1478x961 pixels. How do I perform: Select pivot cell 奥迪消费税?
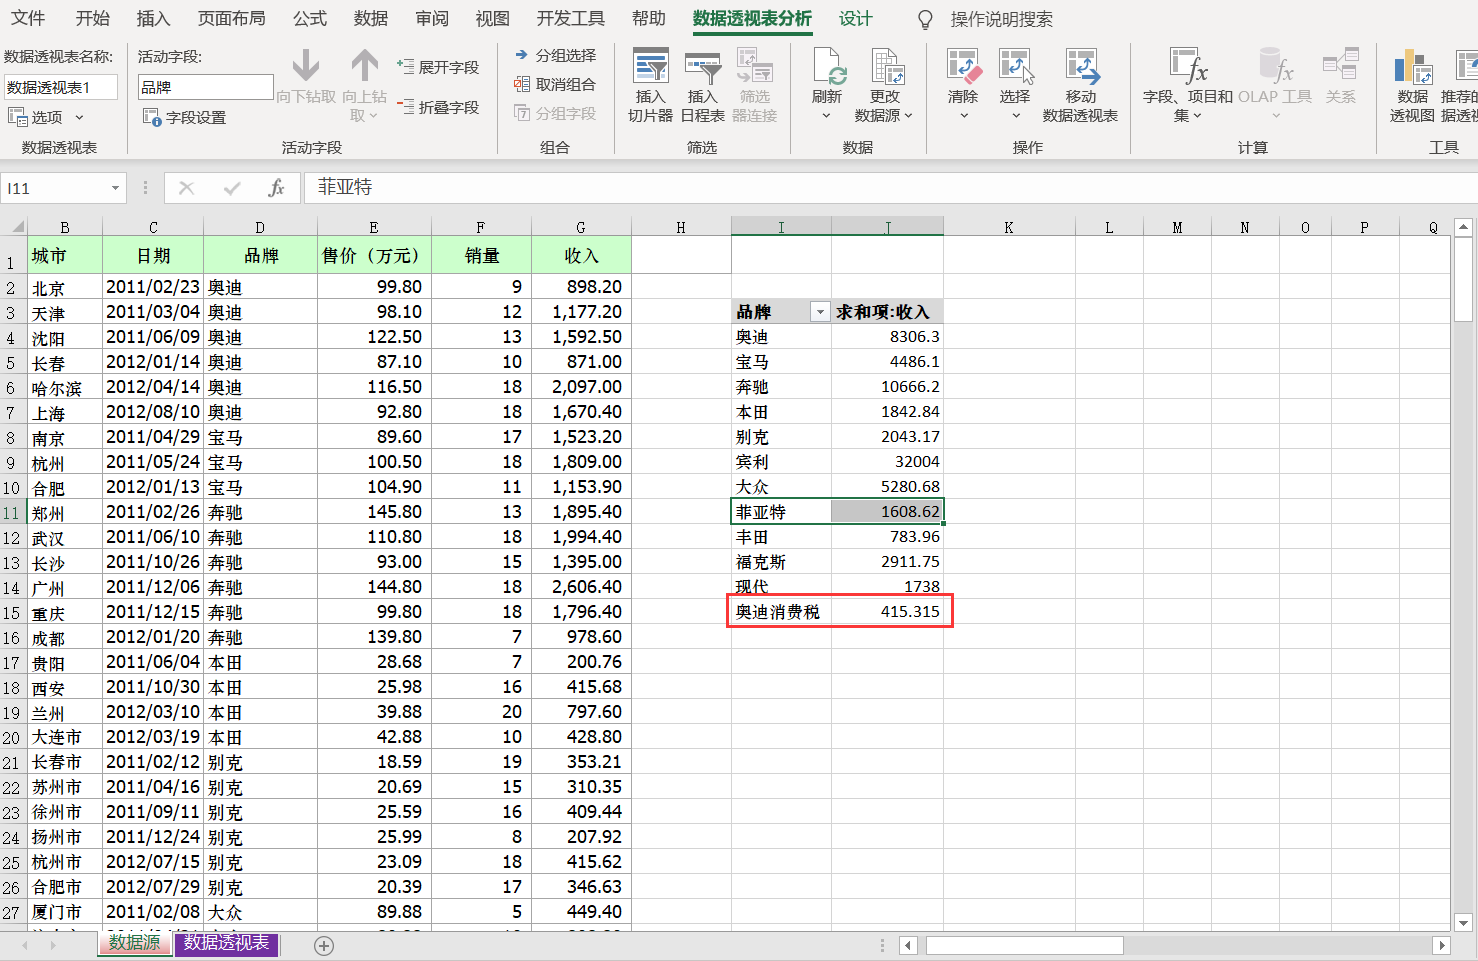(x=781, y=611)
